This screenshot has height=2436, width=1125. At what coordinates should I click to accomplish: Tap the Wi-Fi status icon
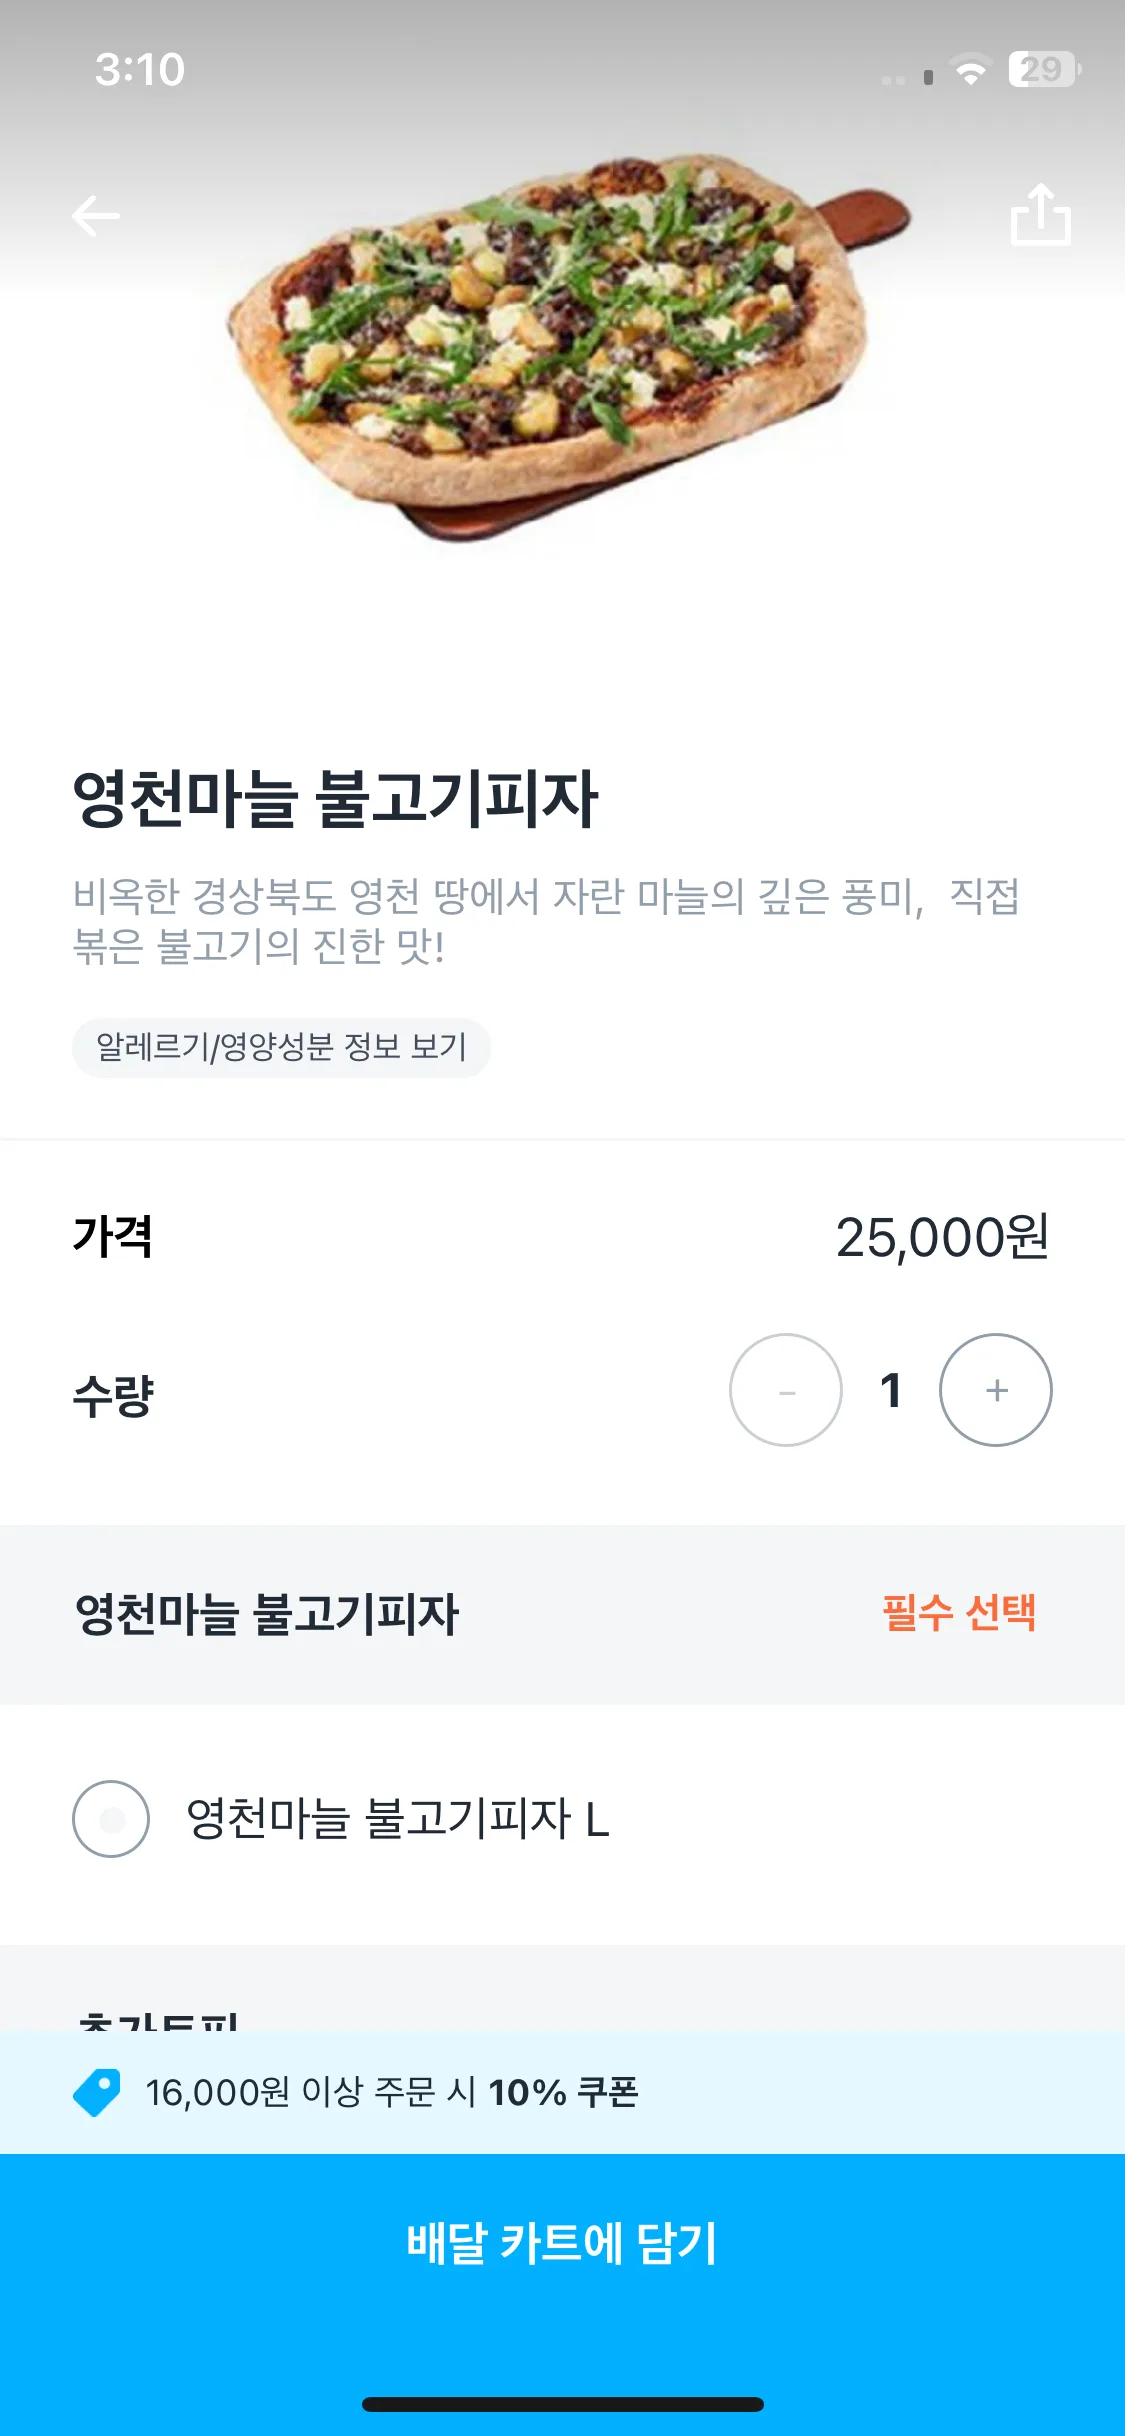point(969,72)
